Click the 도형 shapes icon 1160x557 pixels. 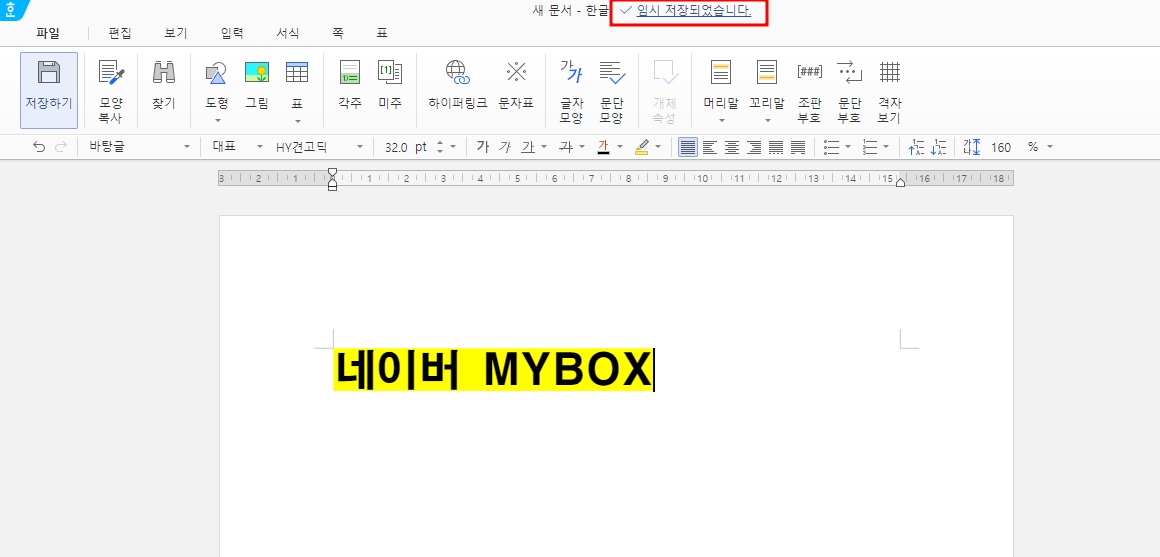pos(216,72)
